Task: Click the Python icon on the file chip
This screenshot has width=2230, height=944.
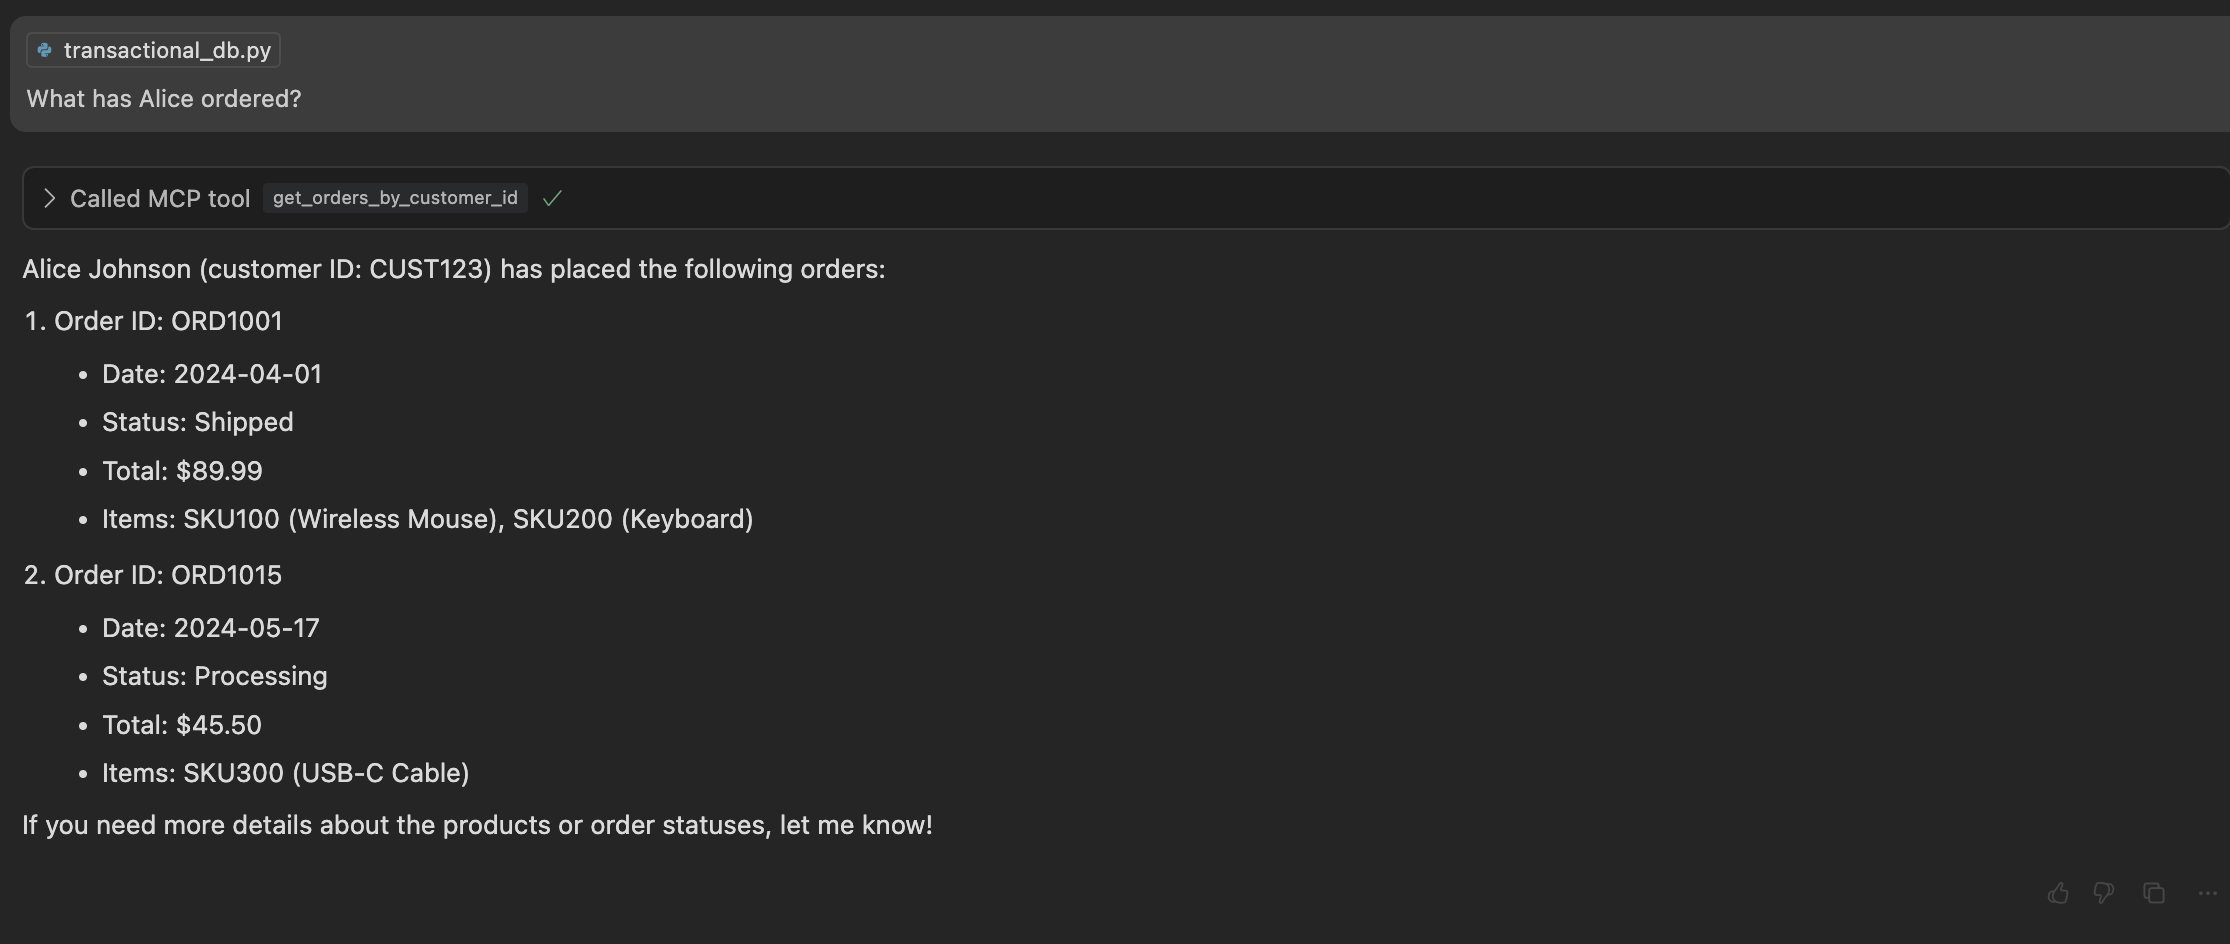Action: [x=45, y=50]
